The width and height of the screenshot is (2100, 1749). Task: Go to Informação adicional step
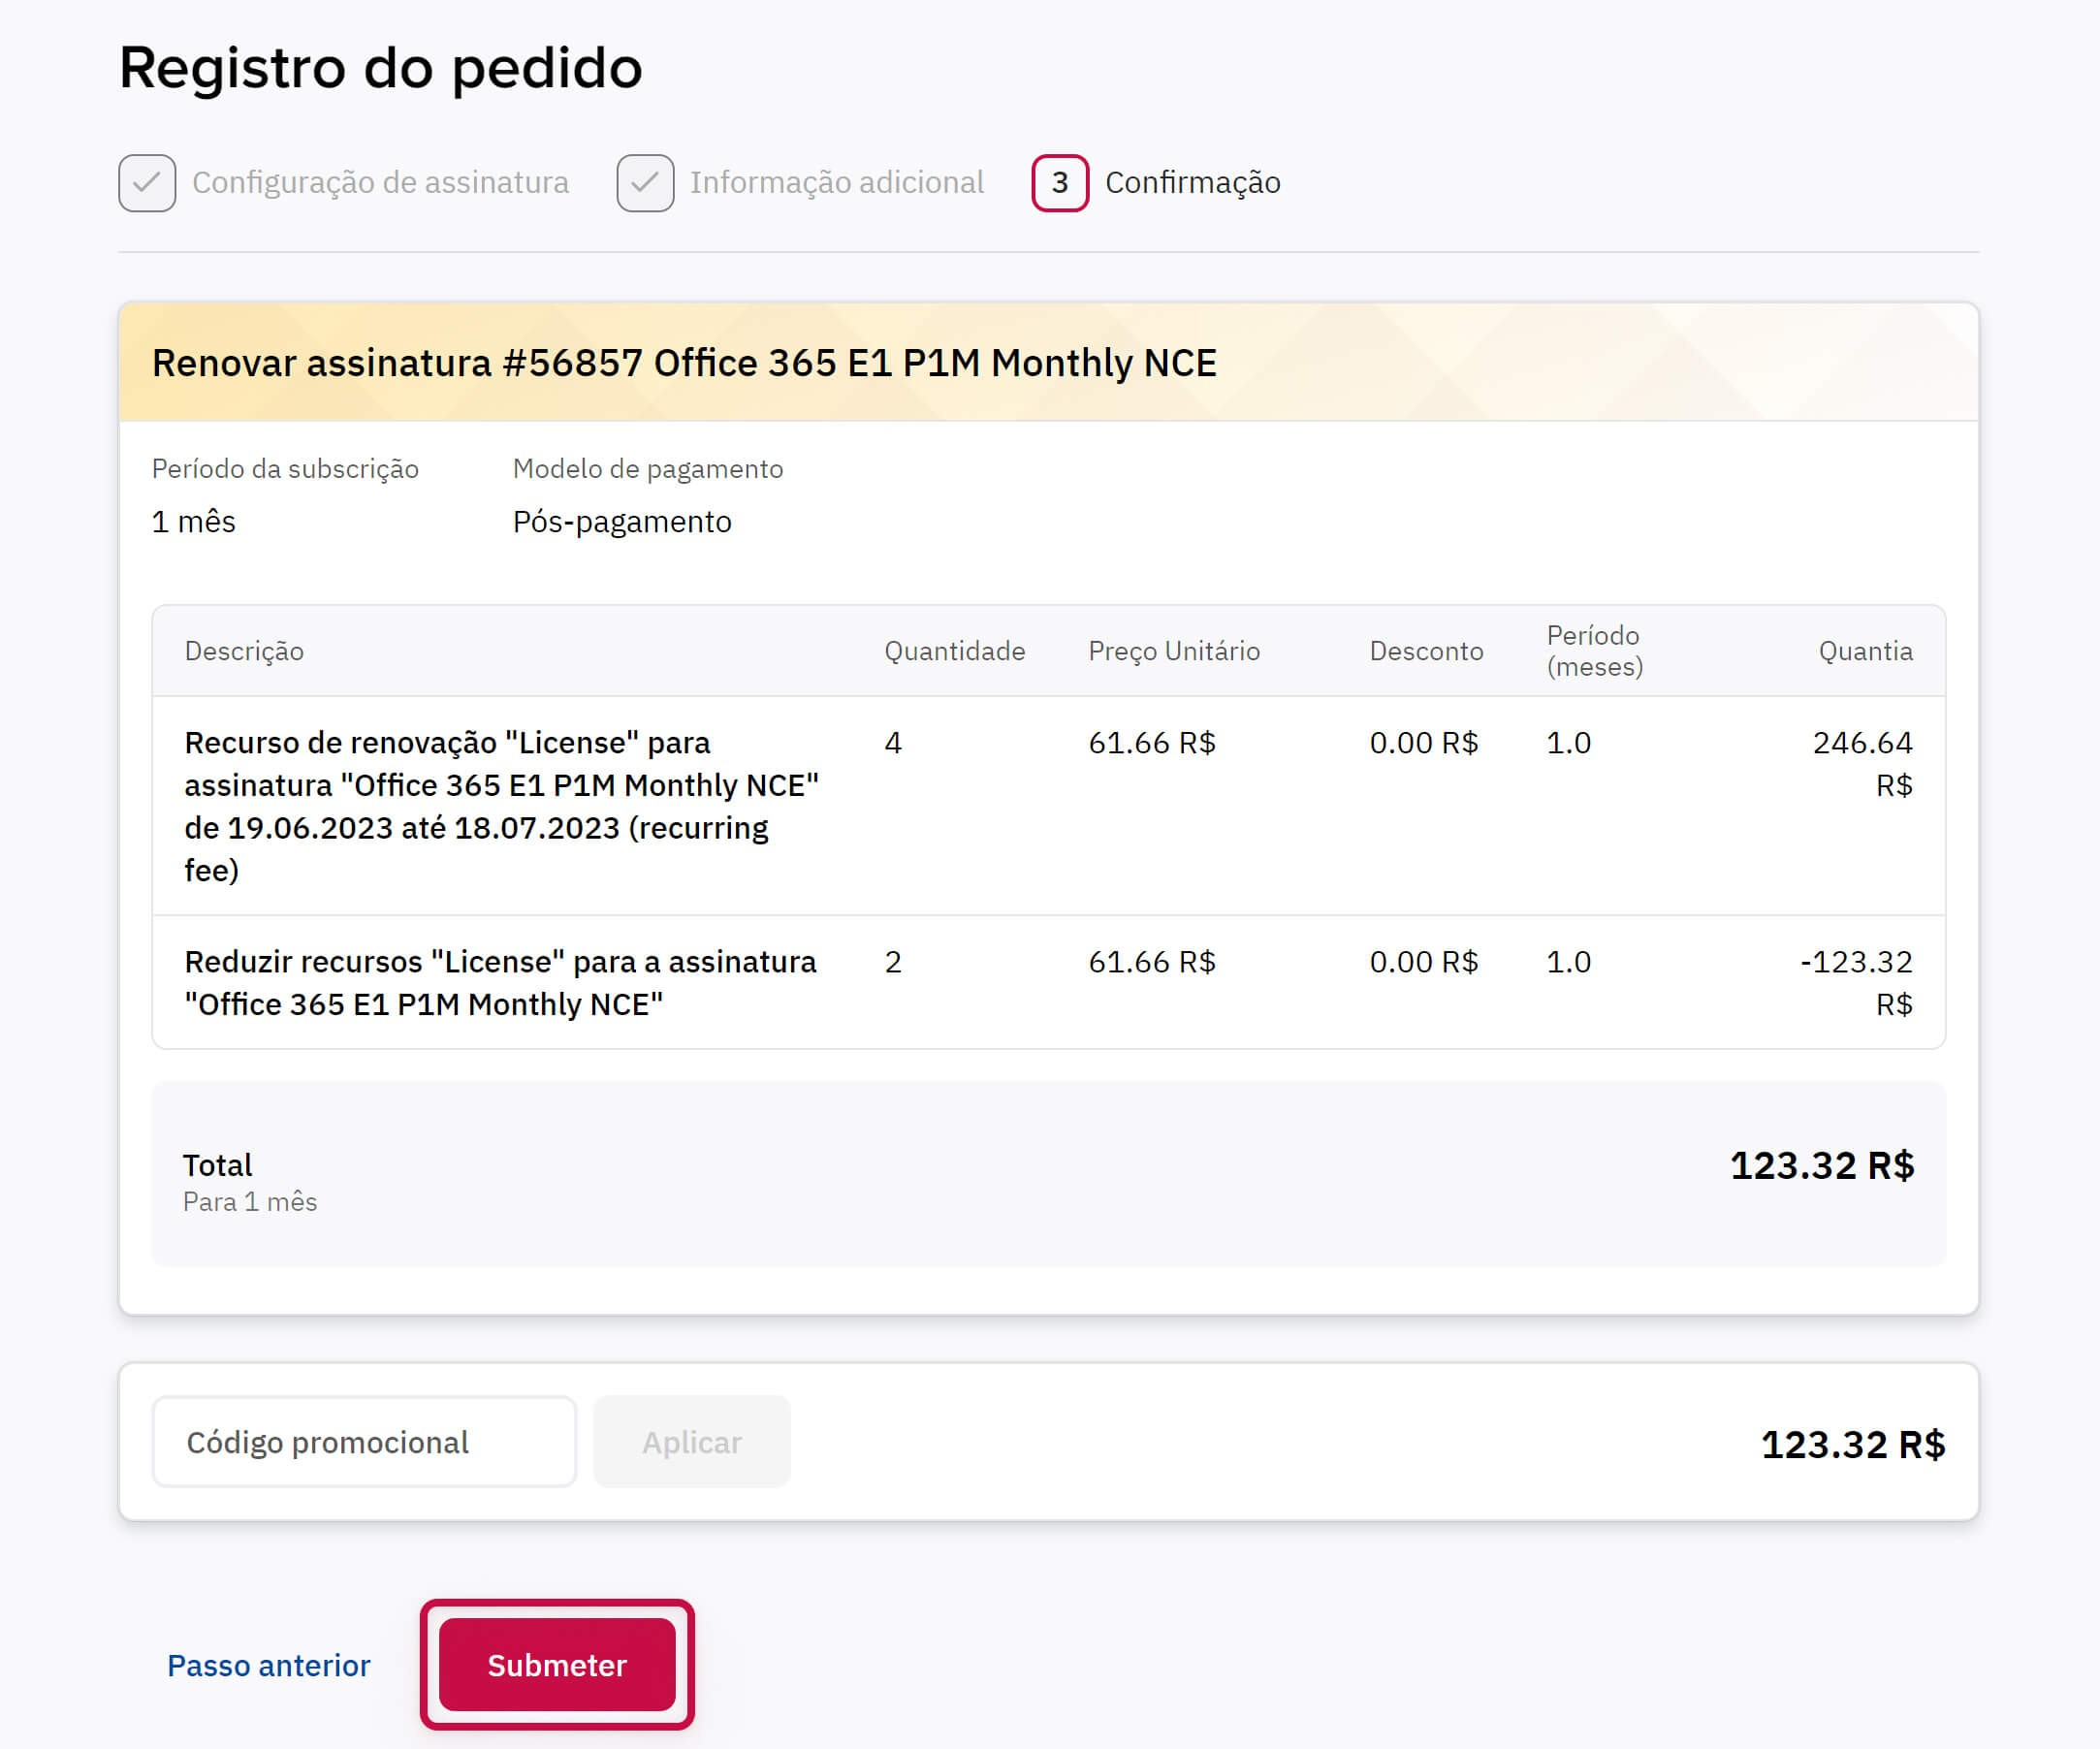(x=837, y=183)
